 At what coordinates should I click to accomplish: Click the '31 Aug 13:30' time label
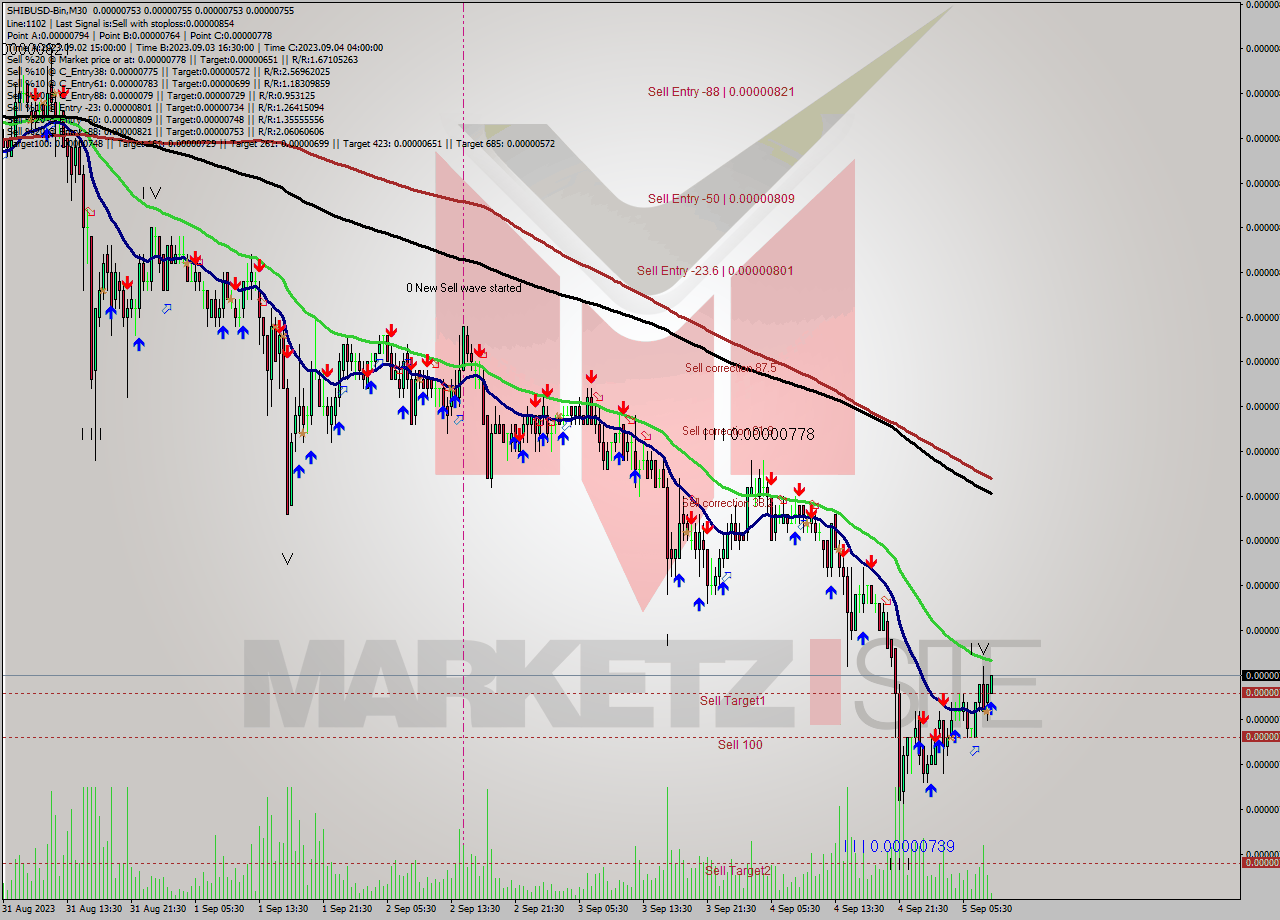[94, 909]
